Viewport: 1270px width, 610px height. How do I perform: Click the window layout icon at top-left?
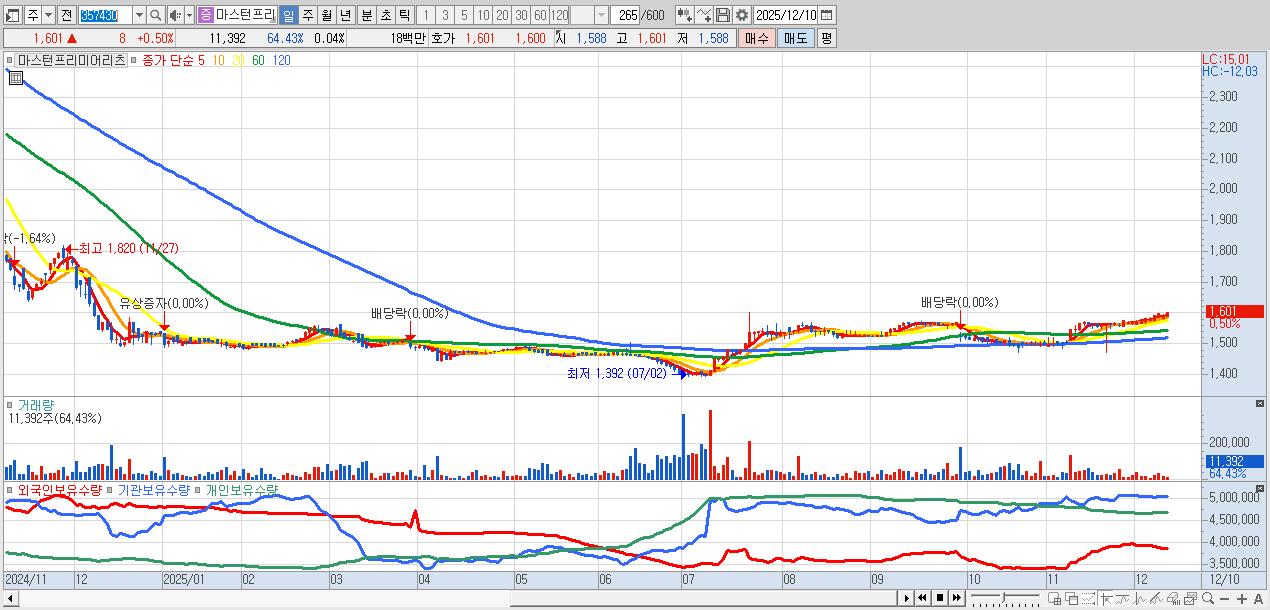[x=12, y=15]
